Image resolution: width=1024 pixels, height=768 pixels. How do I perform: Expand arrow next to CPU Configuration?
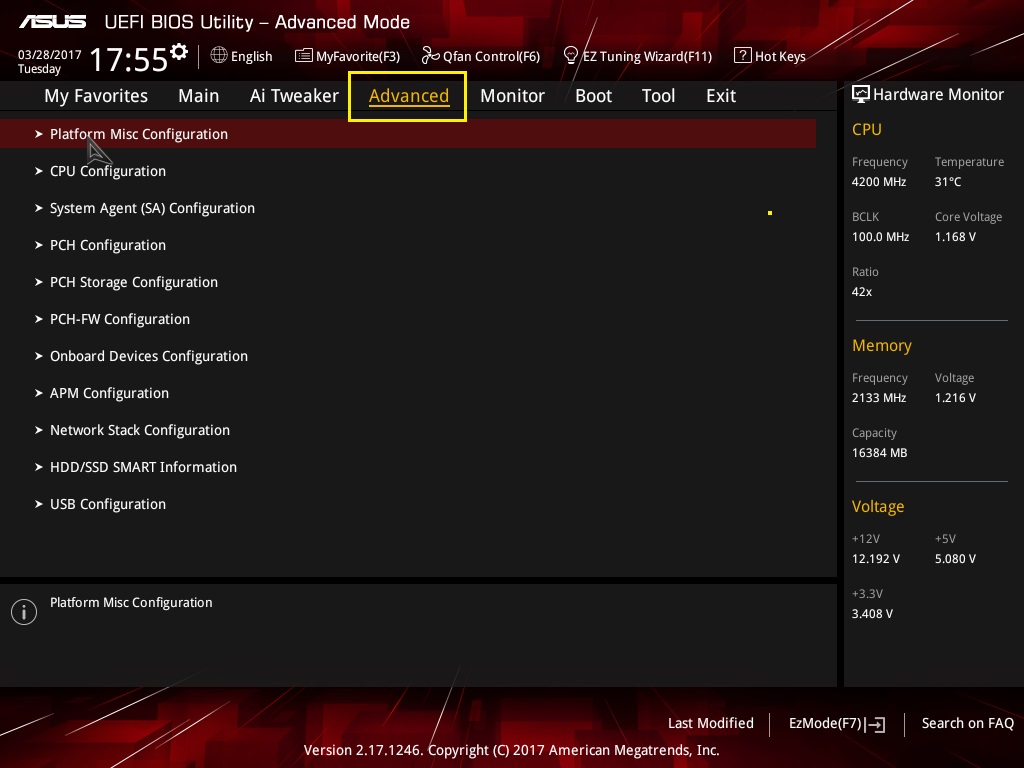[39, 171]
